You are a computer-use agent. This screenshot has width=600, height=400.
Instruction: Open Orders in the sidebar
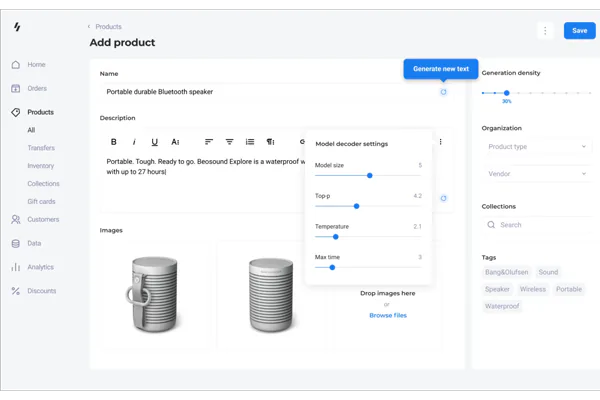point(37,88)
